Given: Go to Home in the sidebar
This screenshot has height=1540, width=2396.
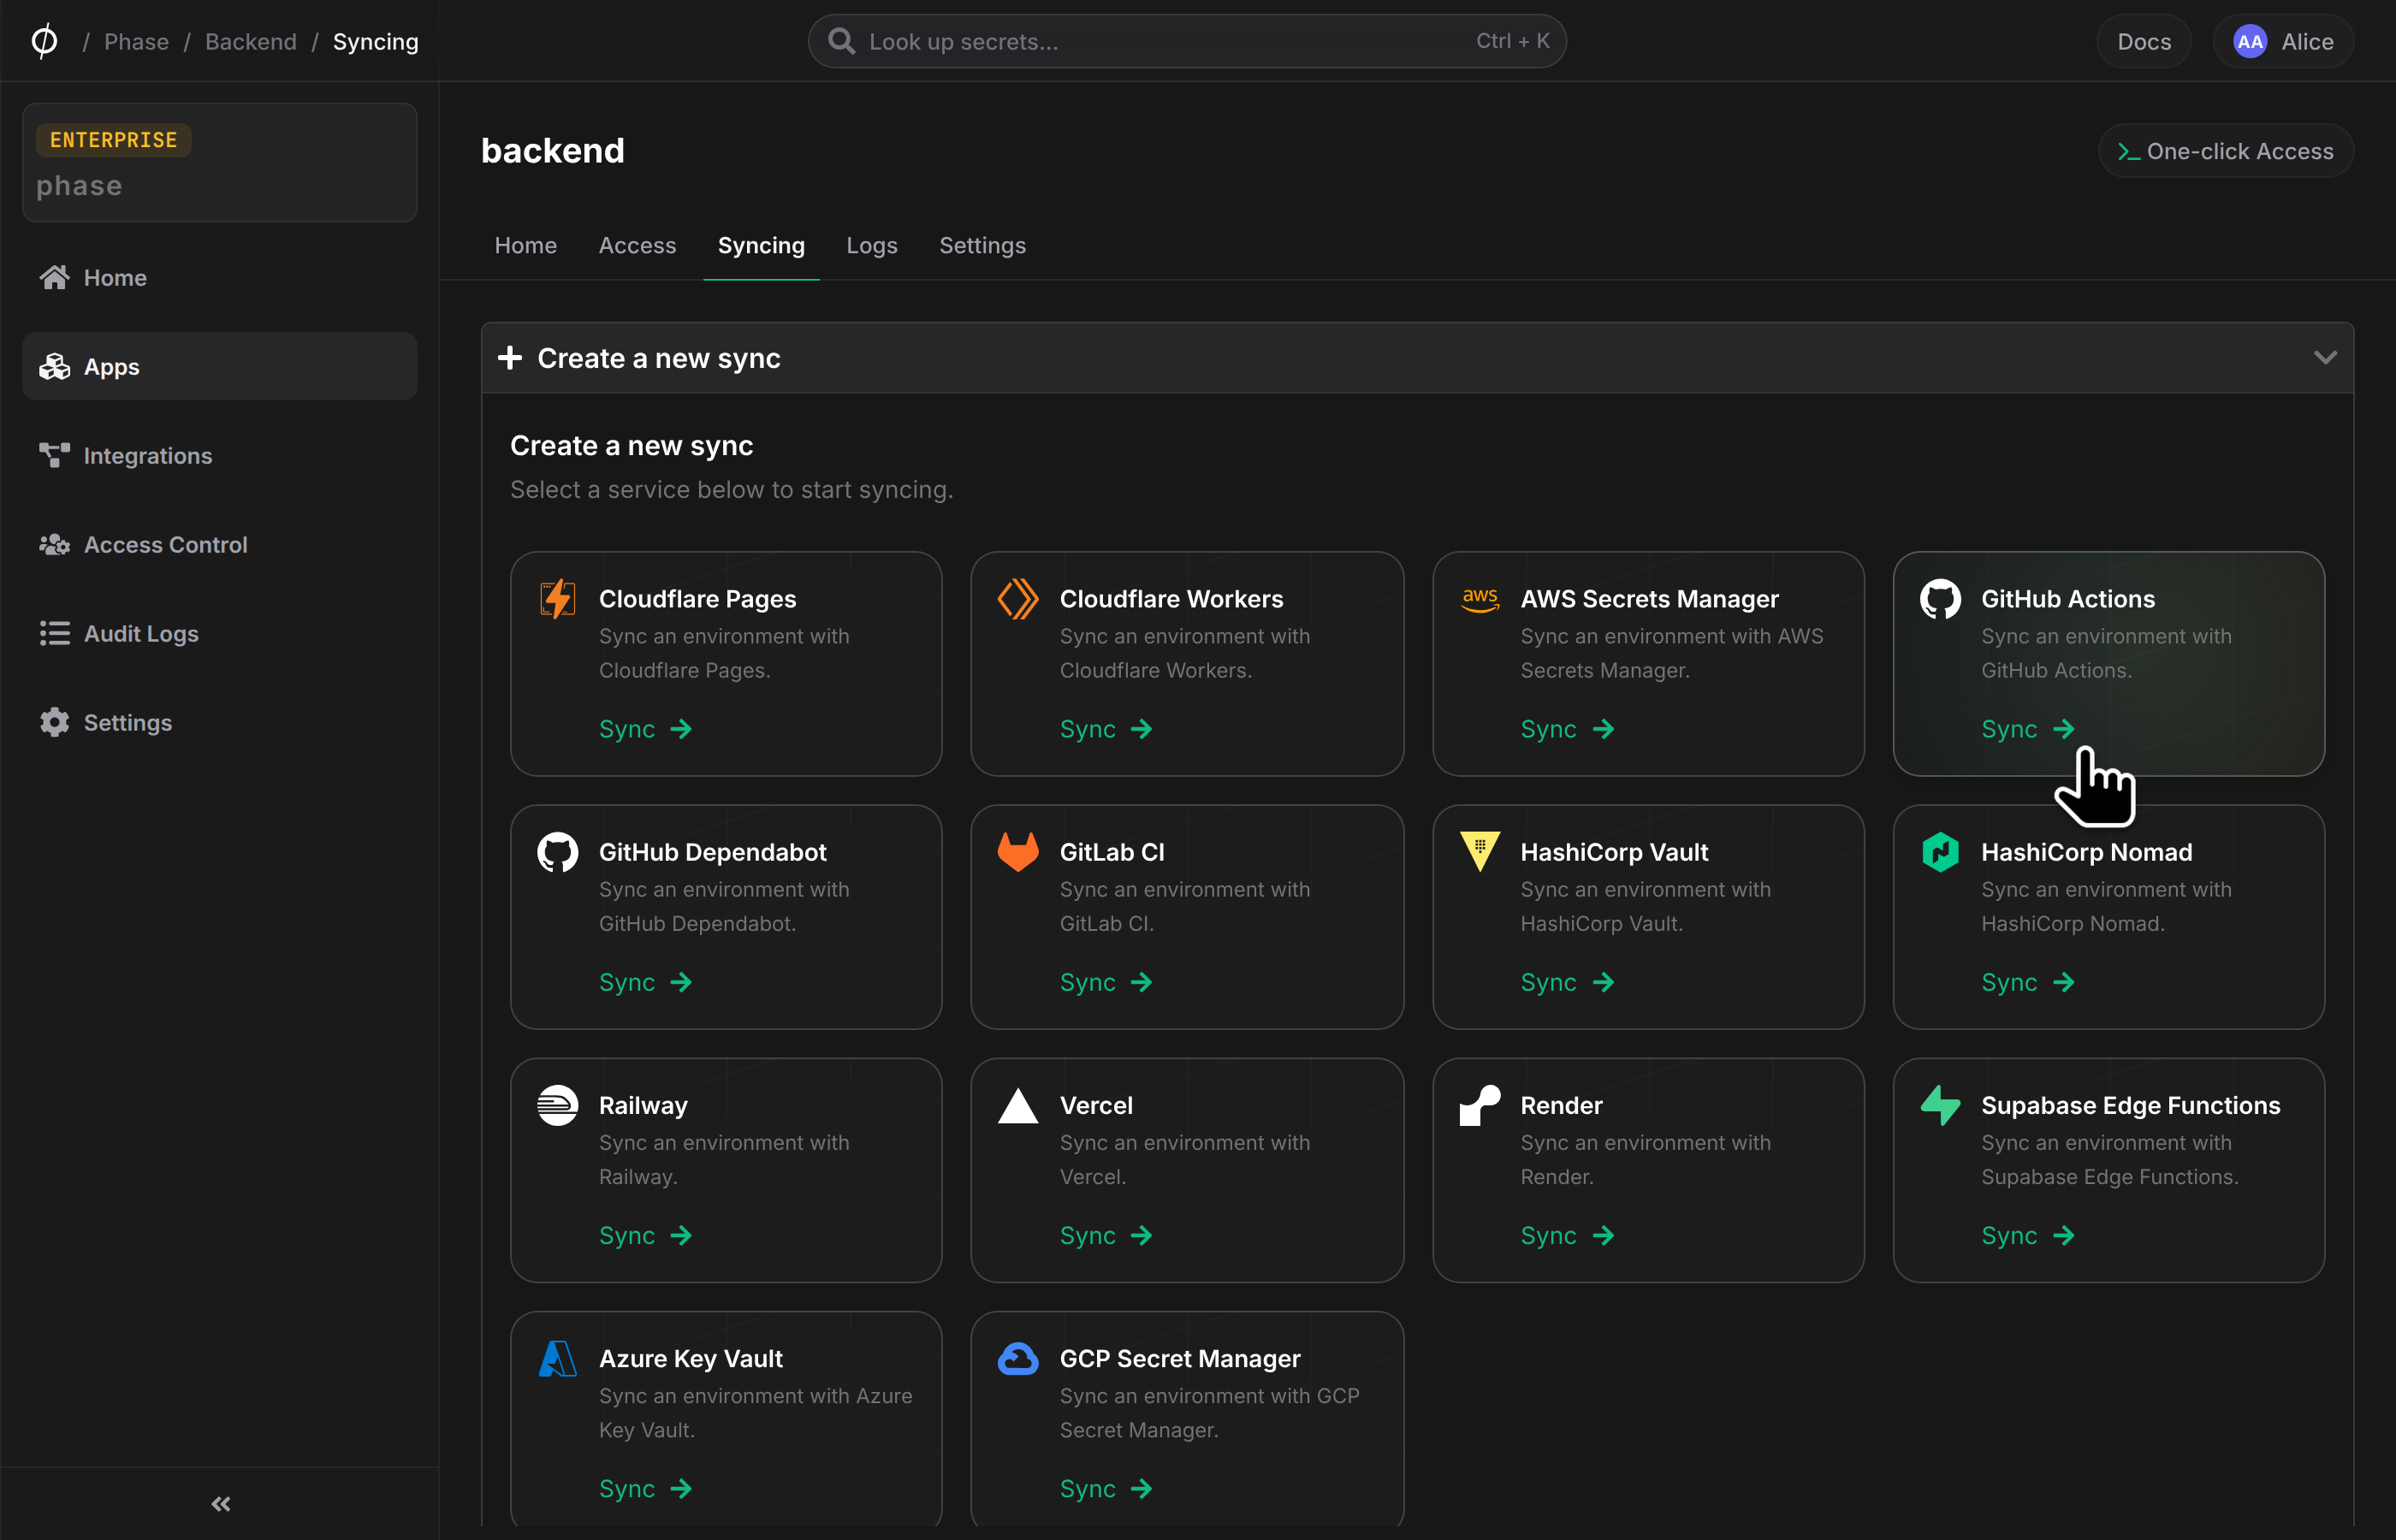Looking at the screenshot, I should (x=219, y=277).
